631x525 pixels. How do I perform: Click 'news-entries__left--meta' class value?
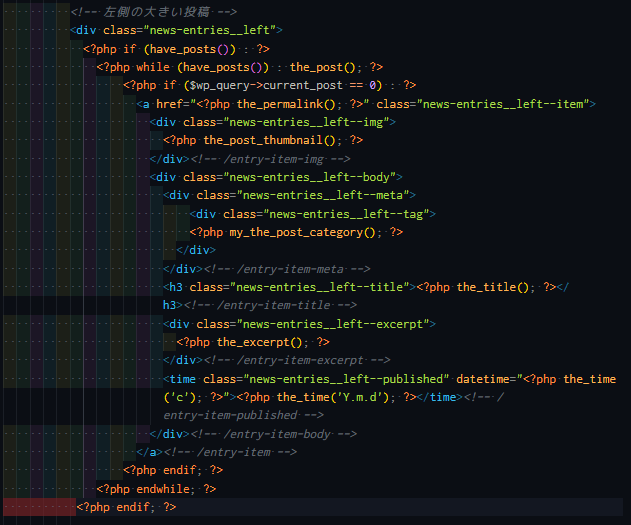(323, 195)
